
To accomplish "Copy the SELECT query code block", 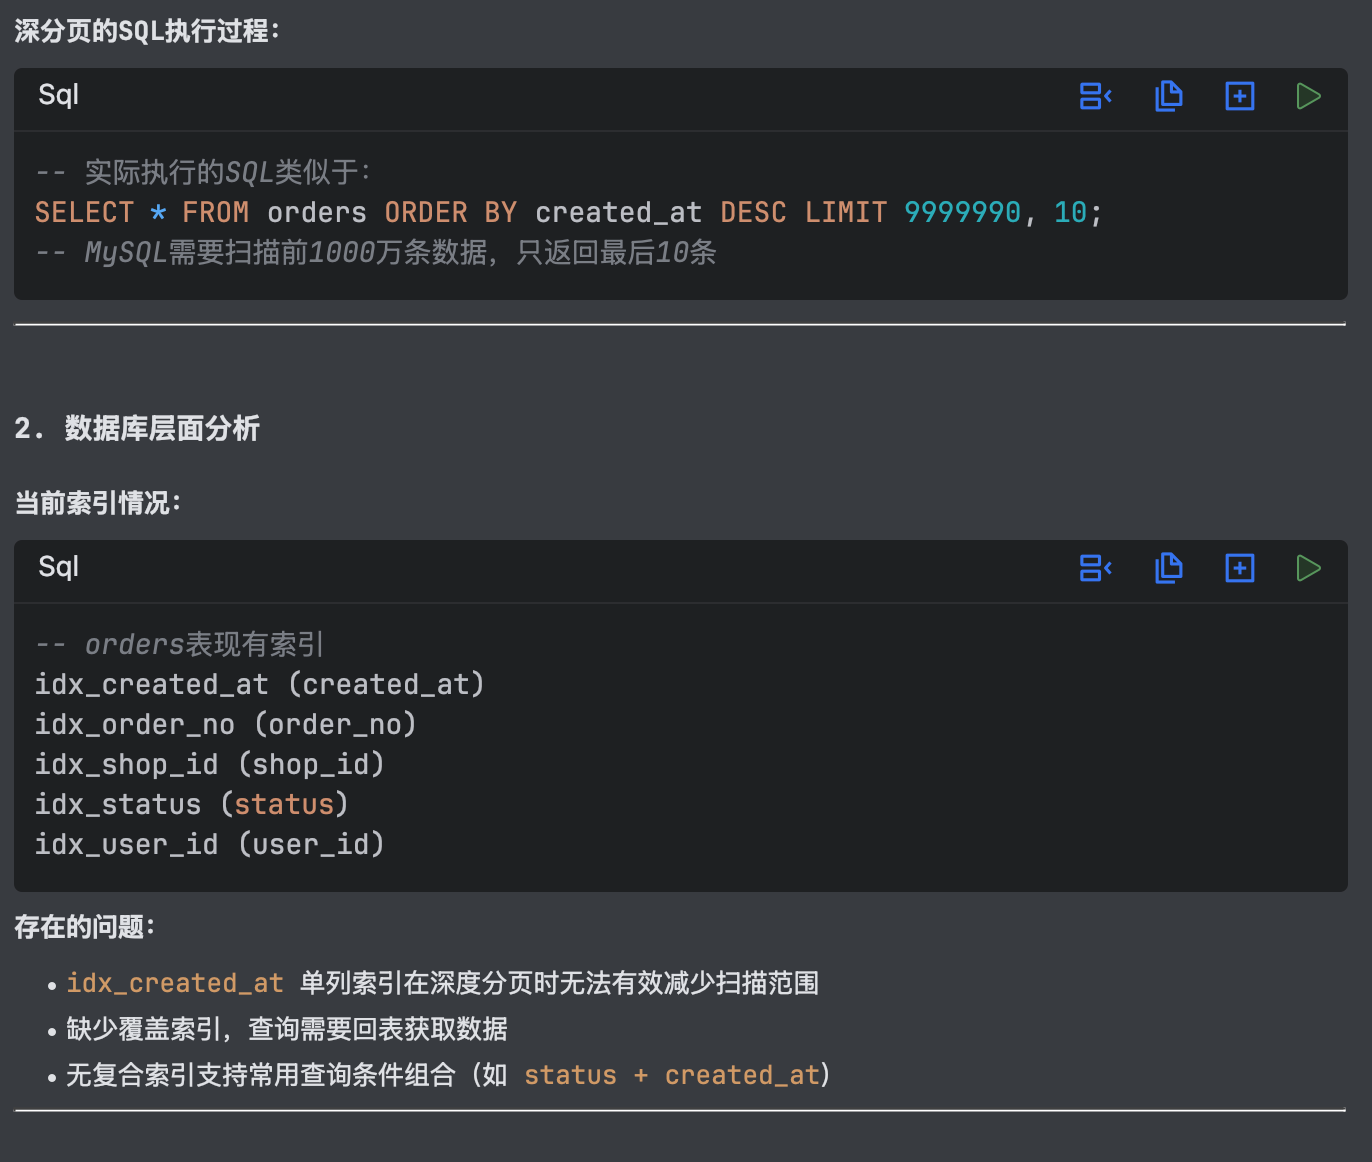I will coord(1168,96).
